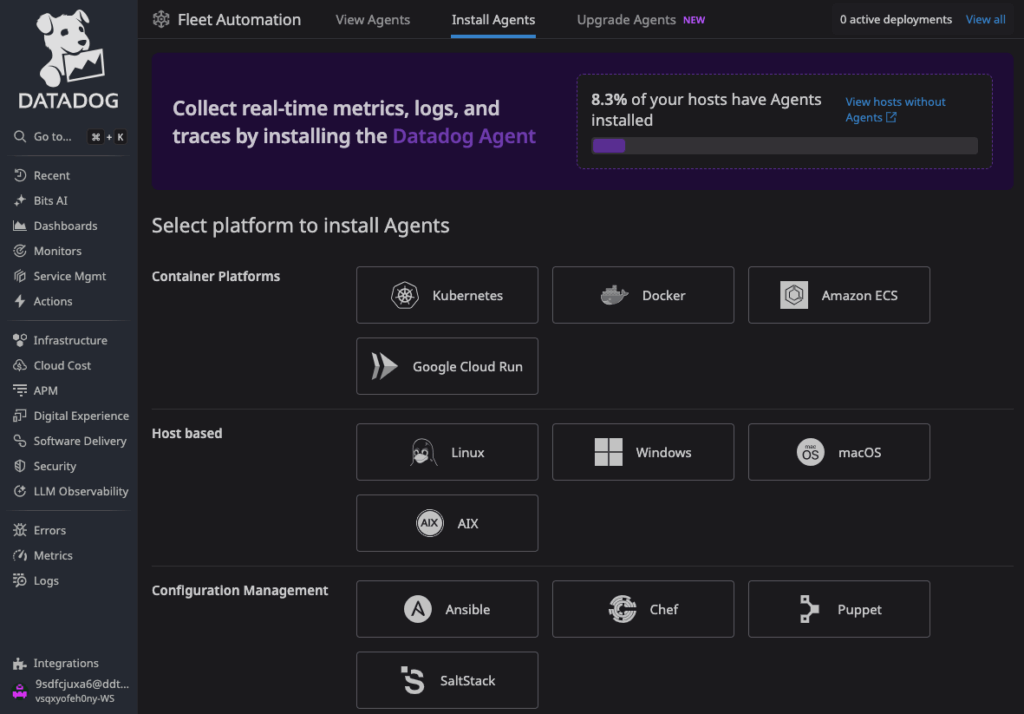Screen dimensions: 1024x714
Task: Pick the Ansible configuration management tile
Action: (x=447, y=609)
